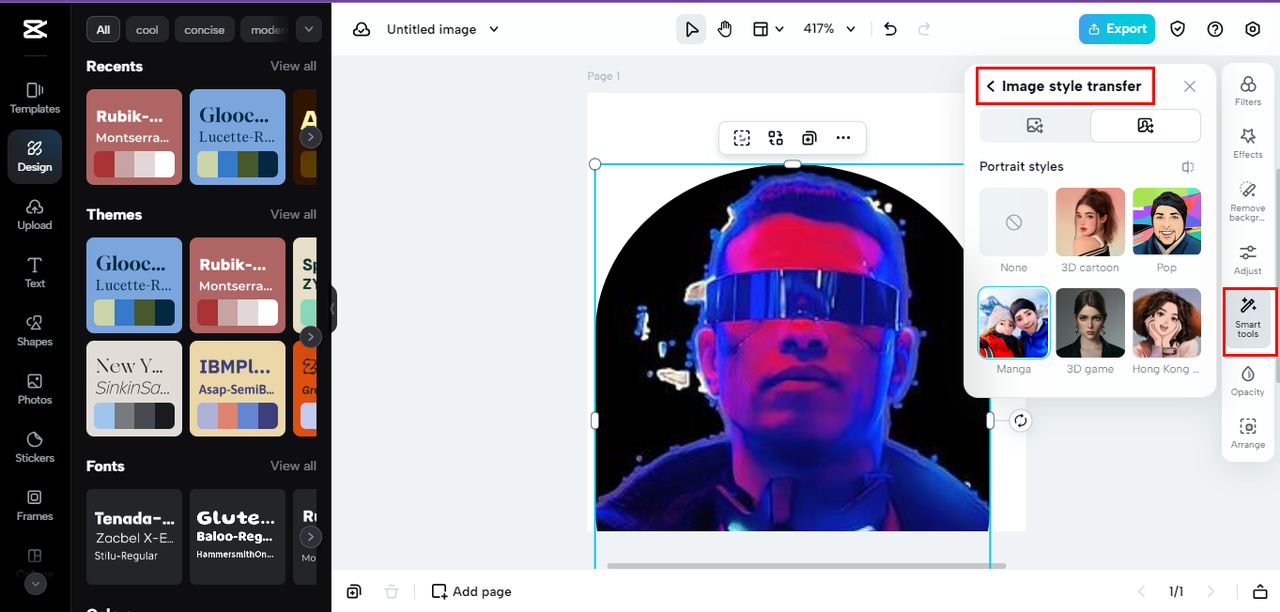
Task: Show next Themes items with arrow
Action: [312, 337]
